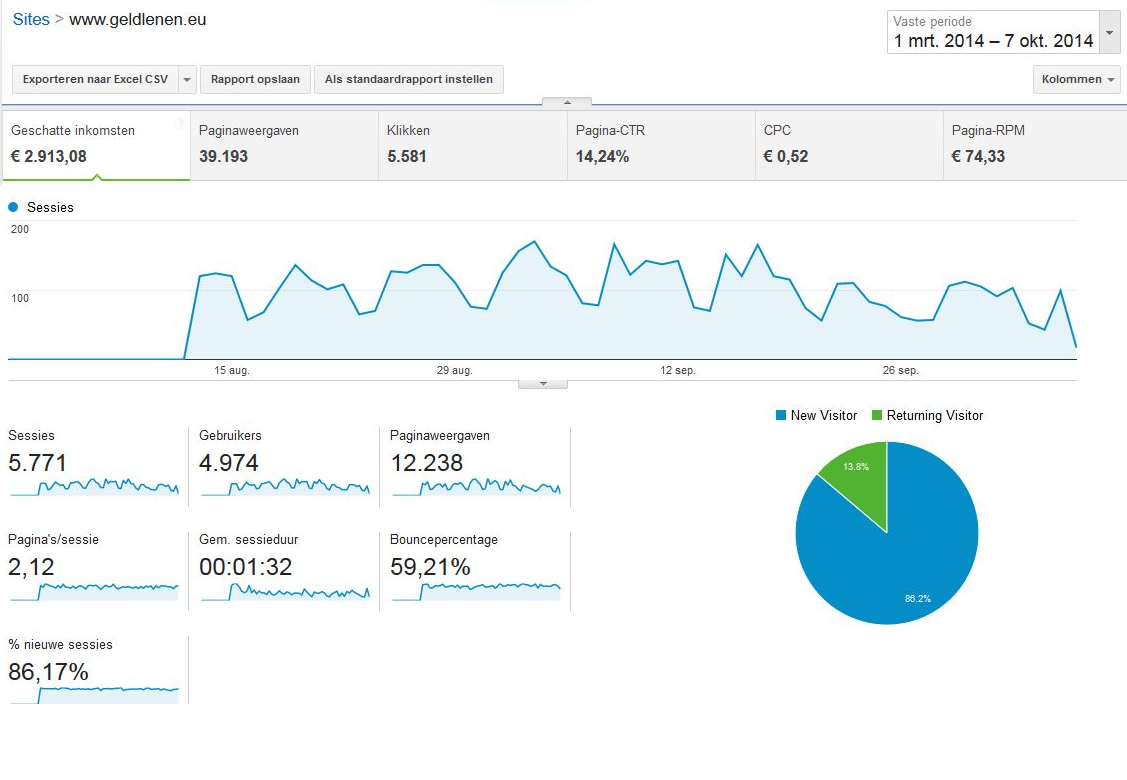This screenshot has width=1127, height=780.
Task: Click the help question mark on Geschatte inkomsten
Action: pyautogui.click(x=180, y=123)
